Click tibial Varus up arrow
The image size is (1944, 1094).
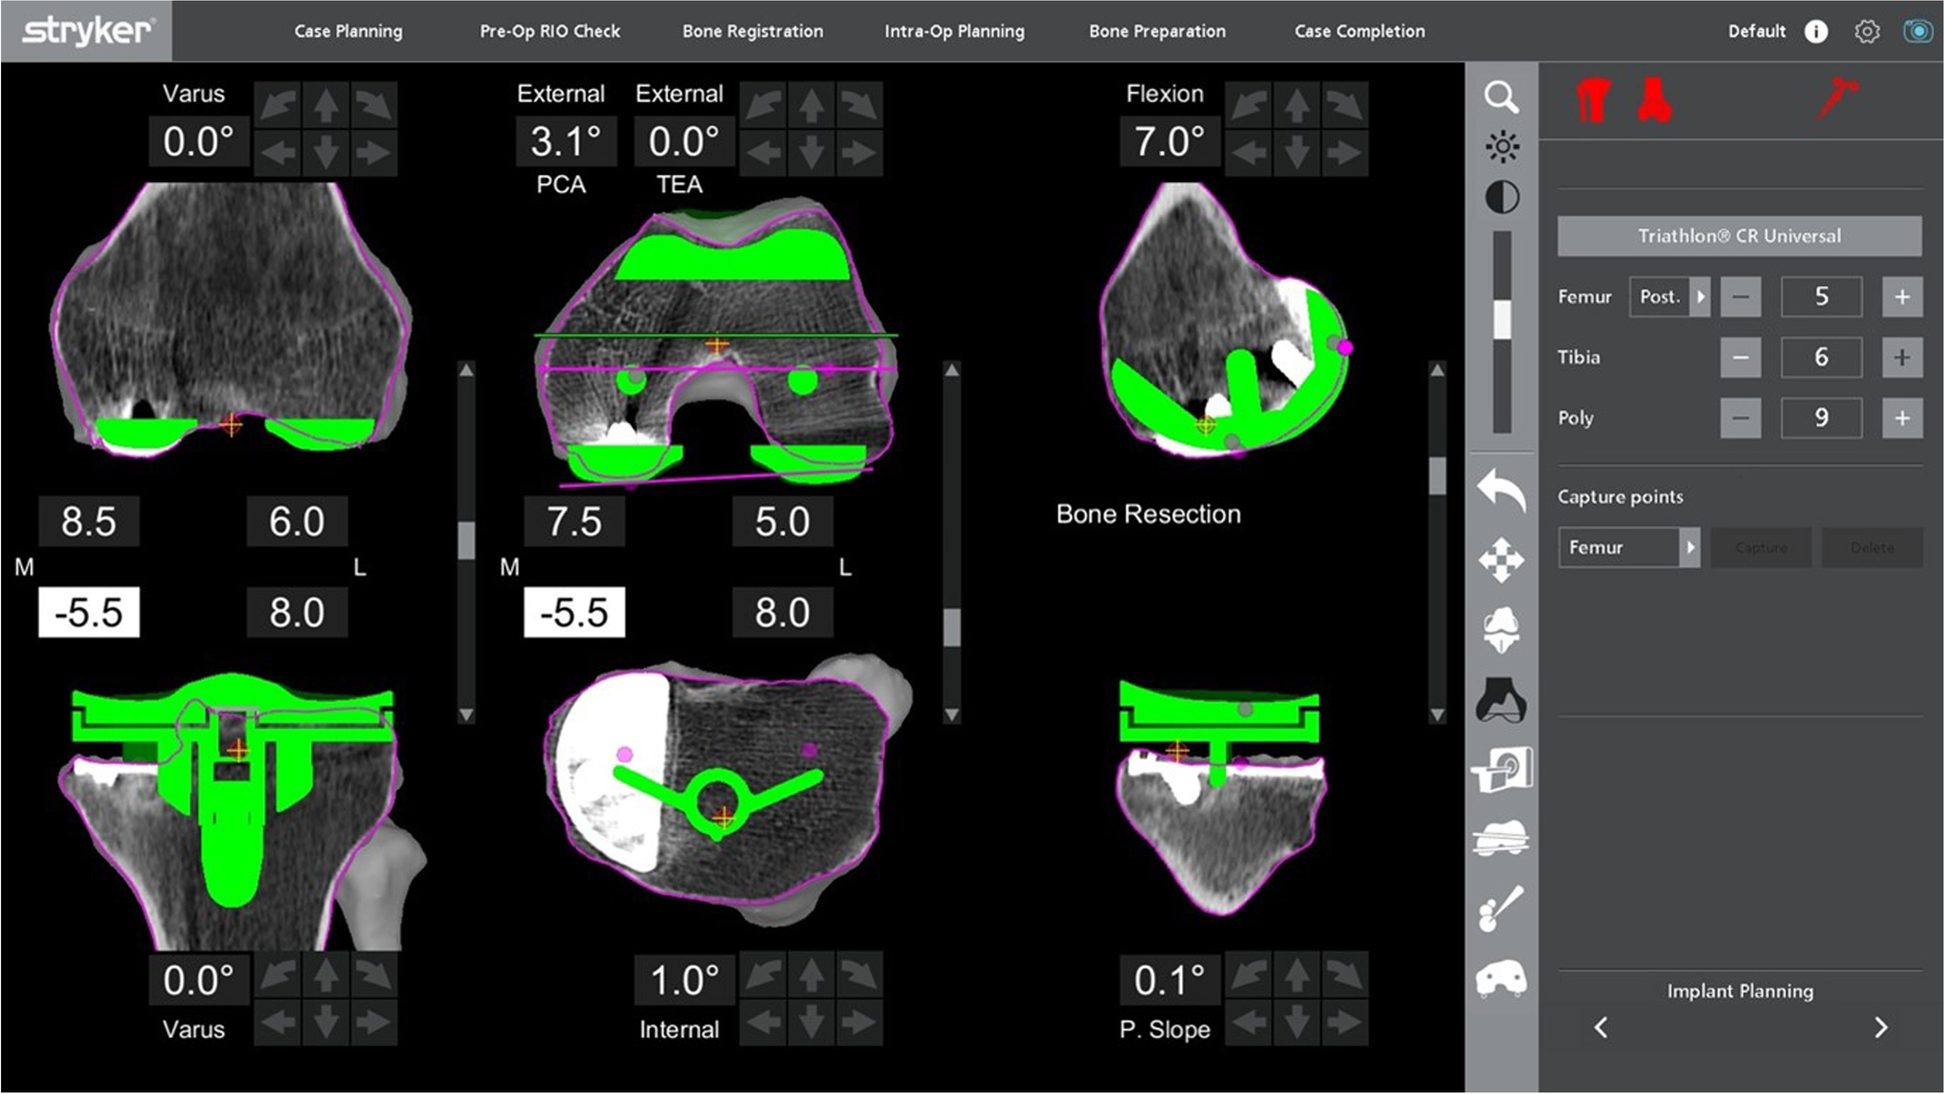click(x=326, y=975)
